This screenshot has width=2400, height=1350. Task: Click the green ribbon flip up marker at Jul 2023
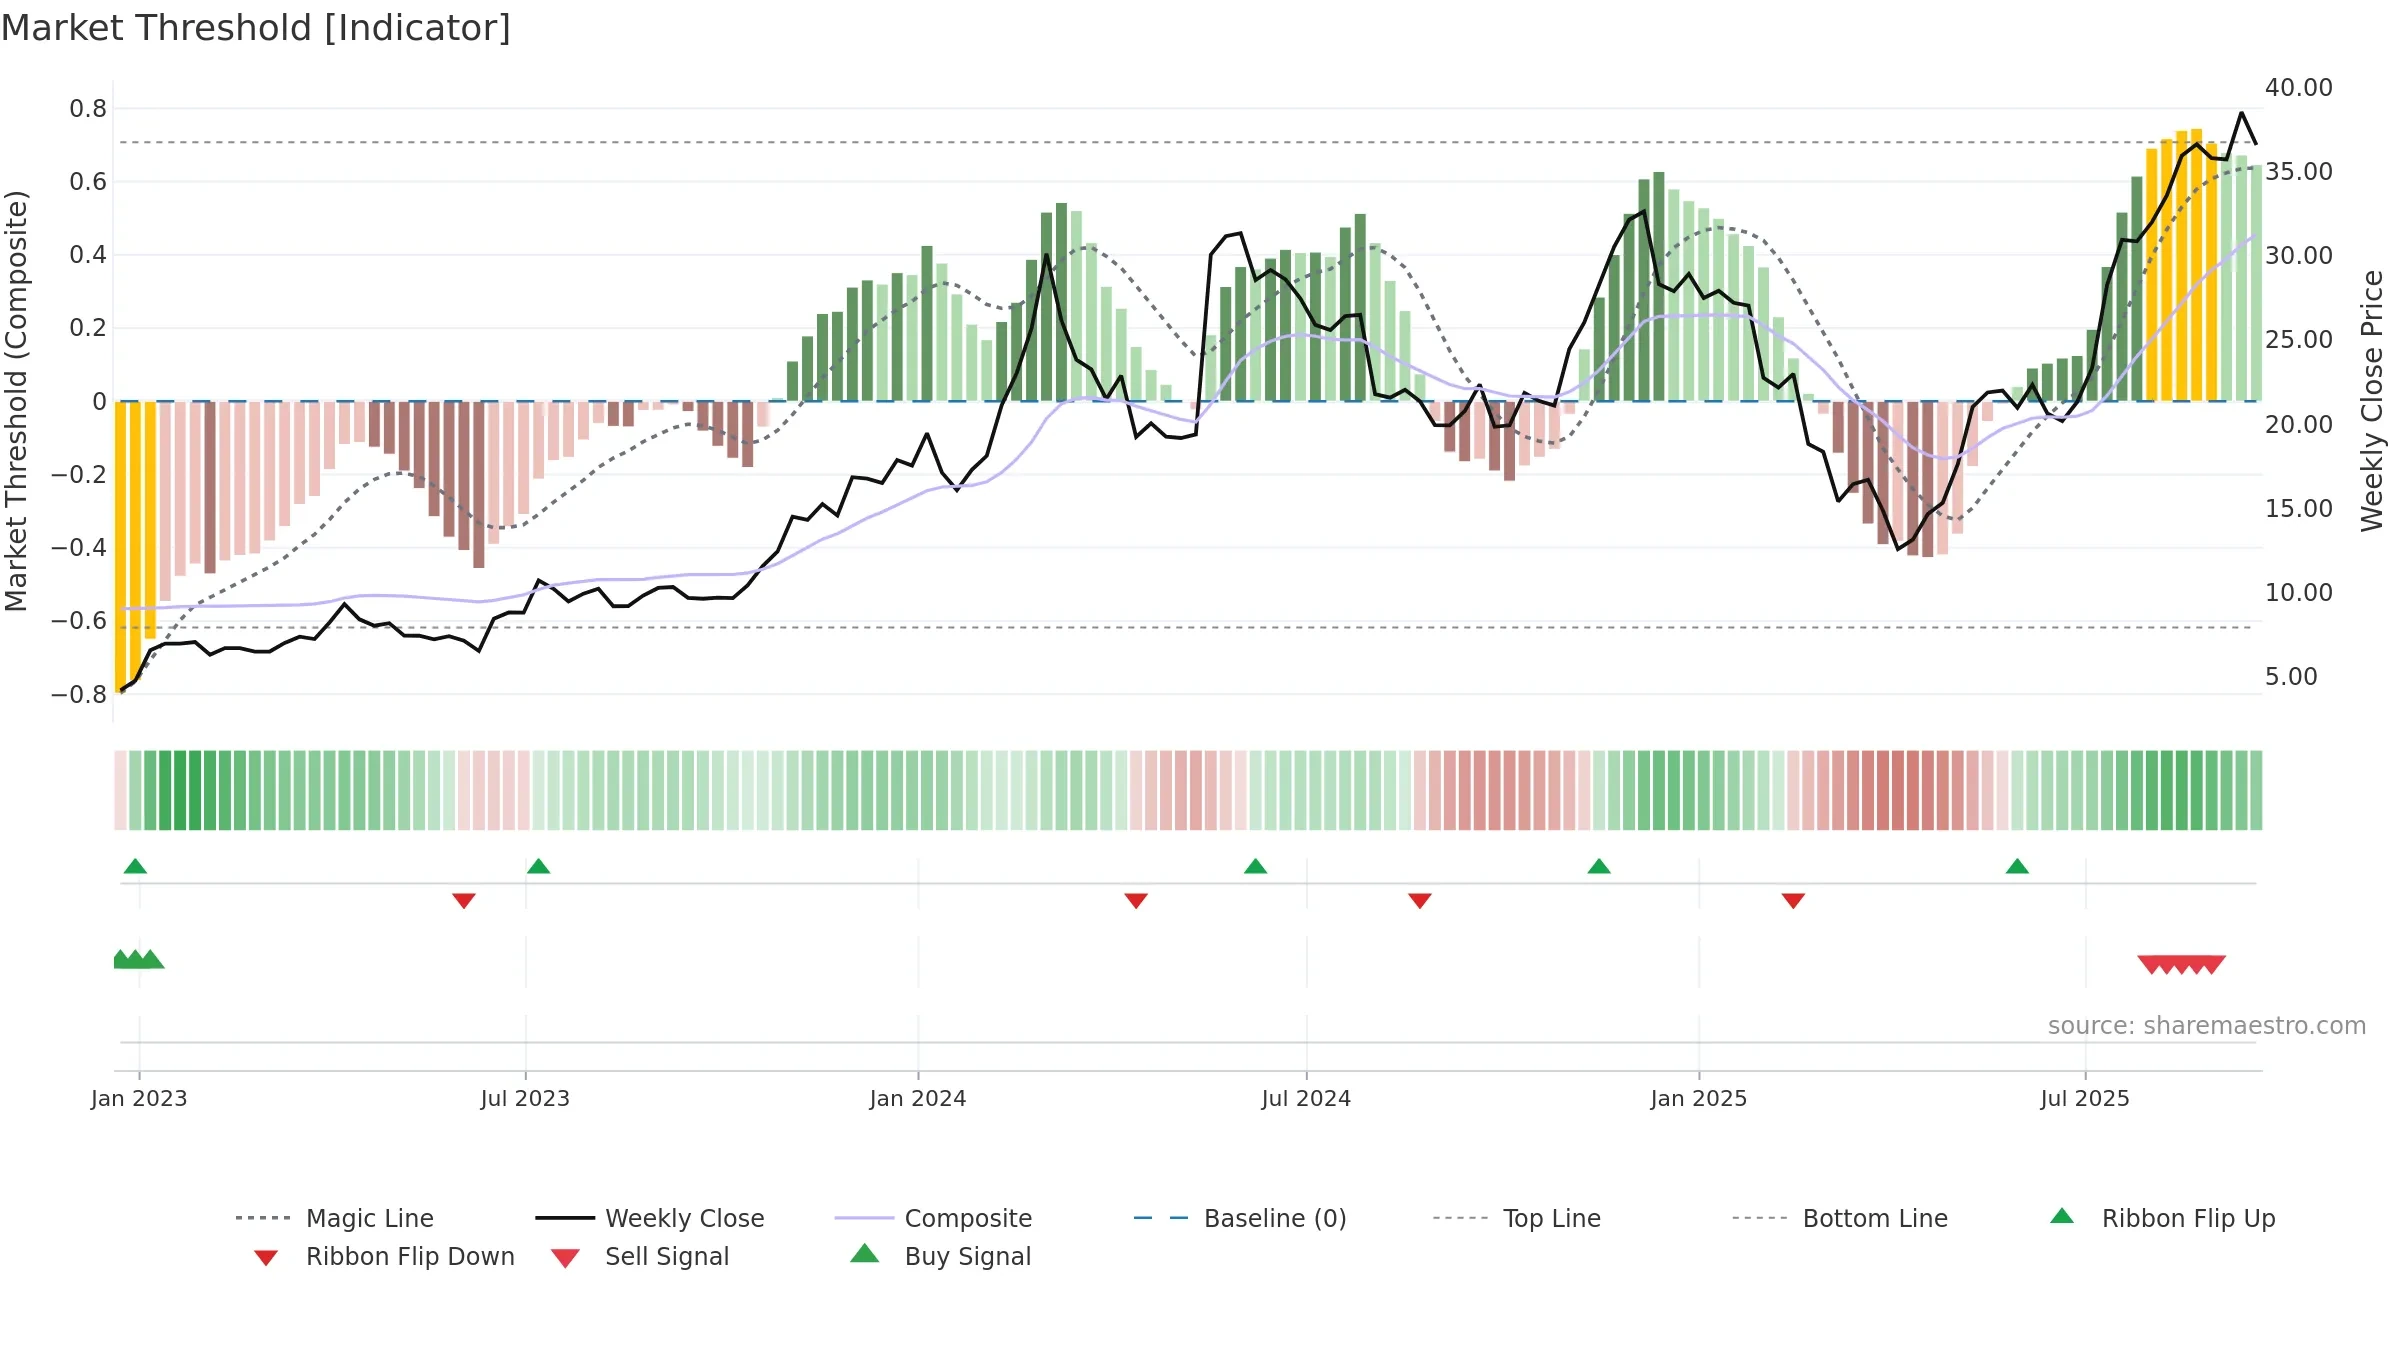[538, 866]
